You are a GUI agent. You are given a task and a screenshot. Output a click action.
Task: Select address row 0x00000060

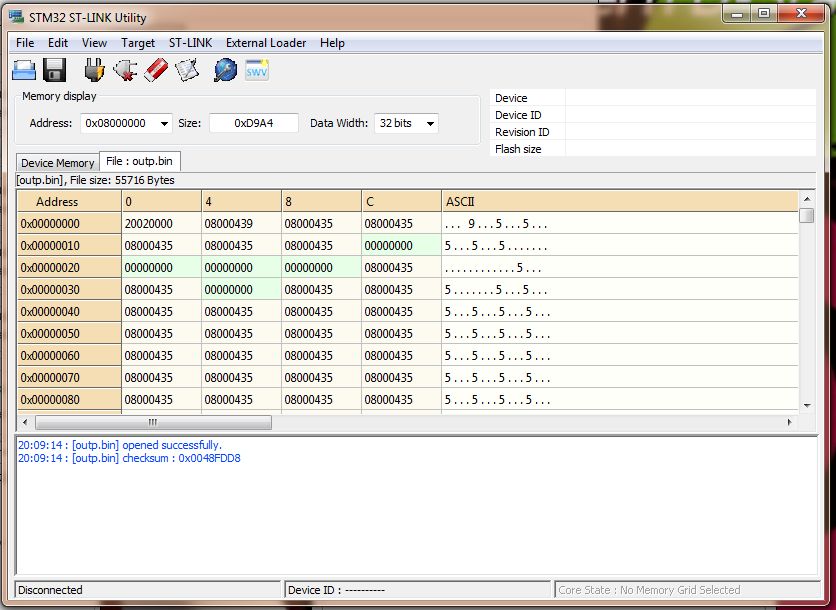[x=69, y=356]
